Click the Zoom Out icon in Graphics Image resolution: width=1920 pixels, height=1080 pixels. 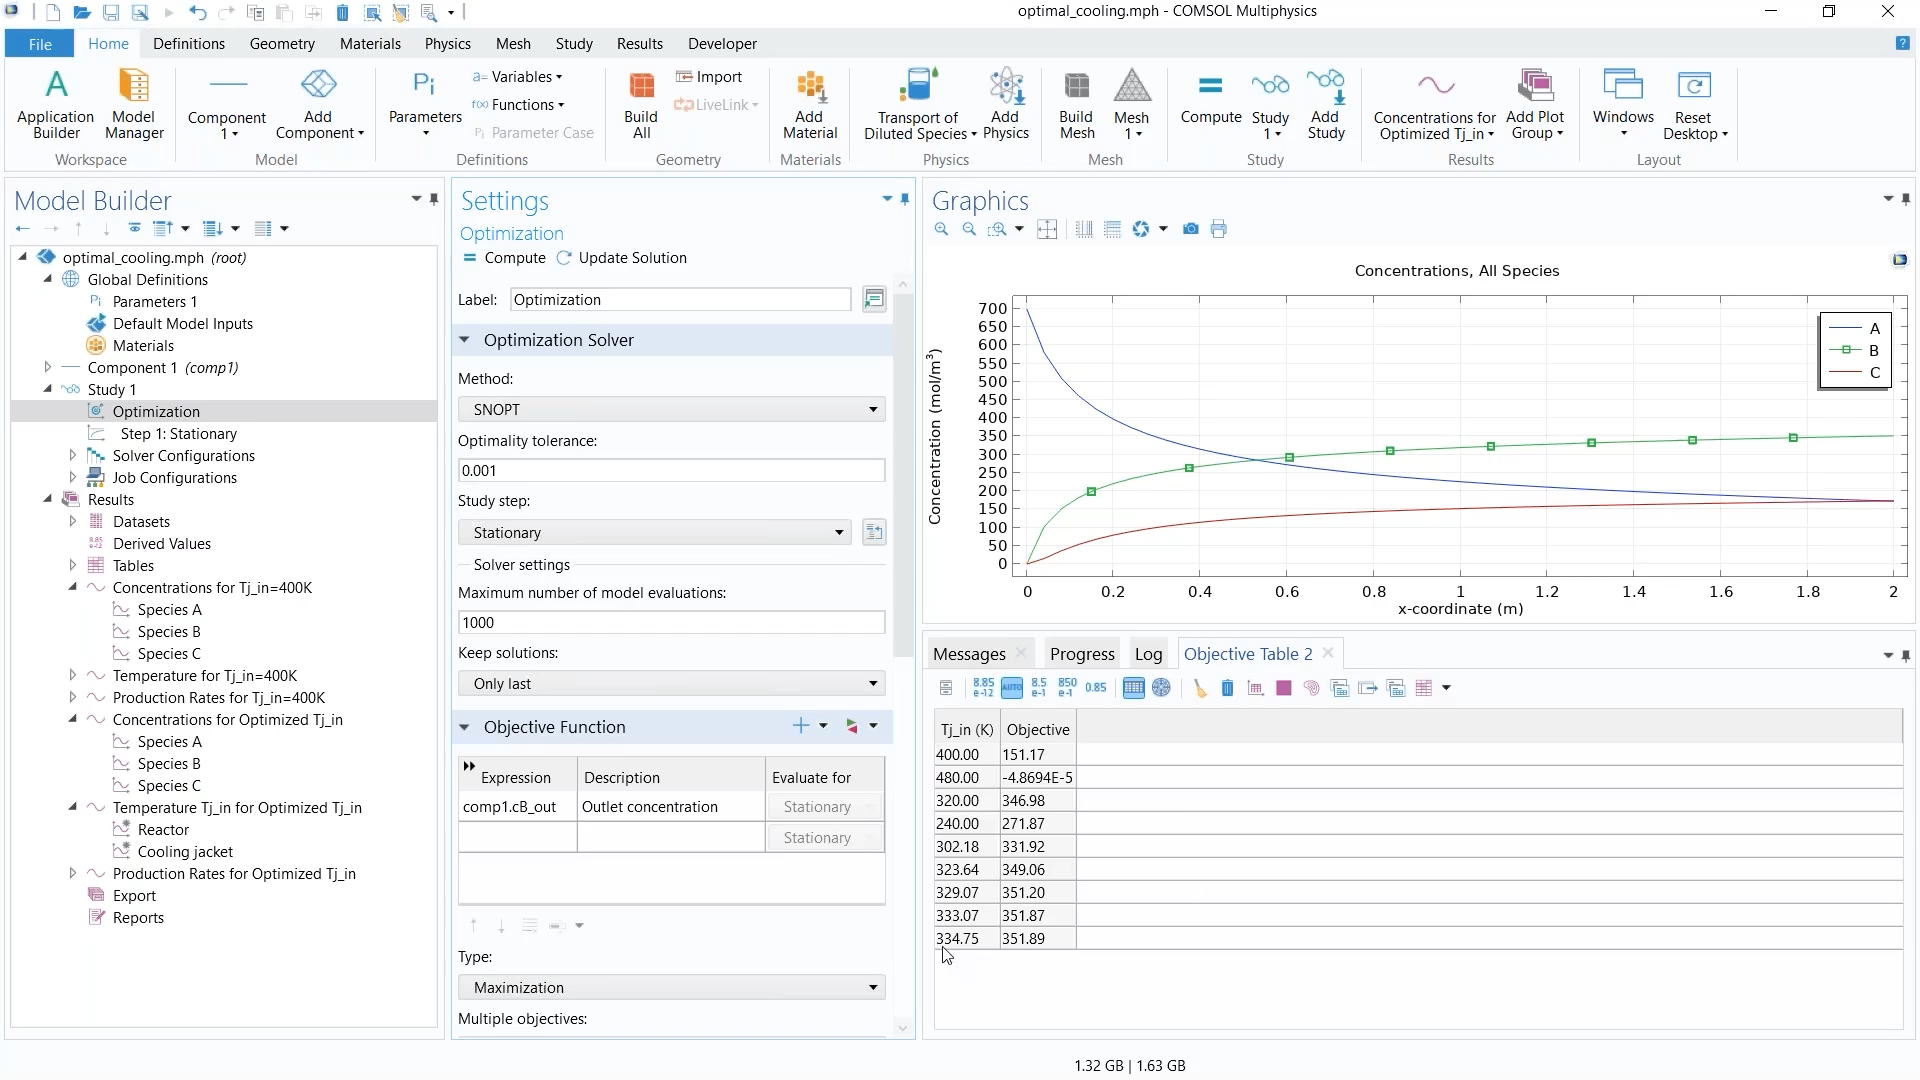(969, 229)
